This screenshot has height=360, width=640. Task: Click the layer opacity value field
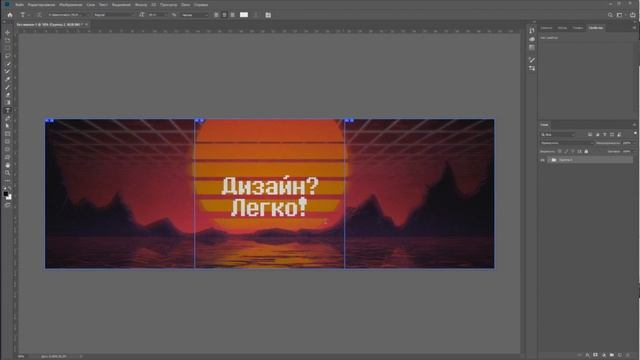628,143
